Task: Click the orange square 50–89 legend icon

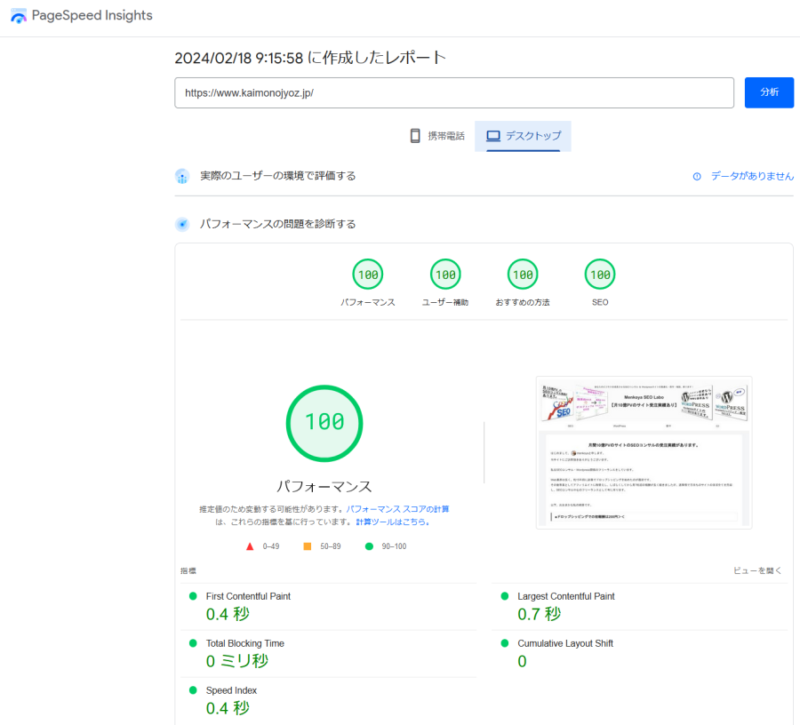Action: point(307,546)
